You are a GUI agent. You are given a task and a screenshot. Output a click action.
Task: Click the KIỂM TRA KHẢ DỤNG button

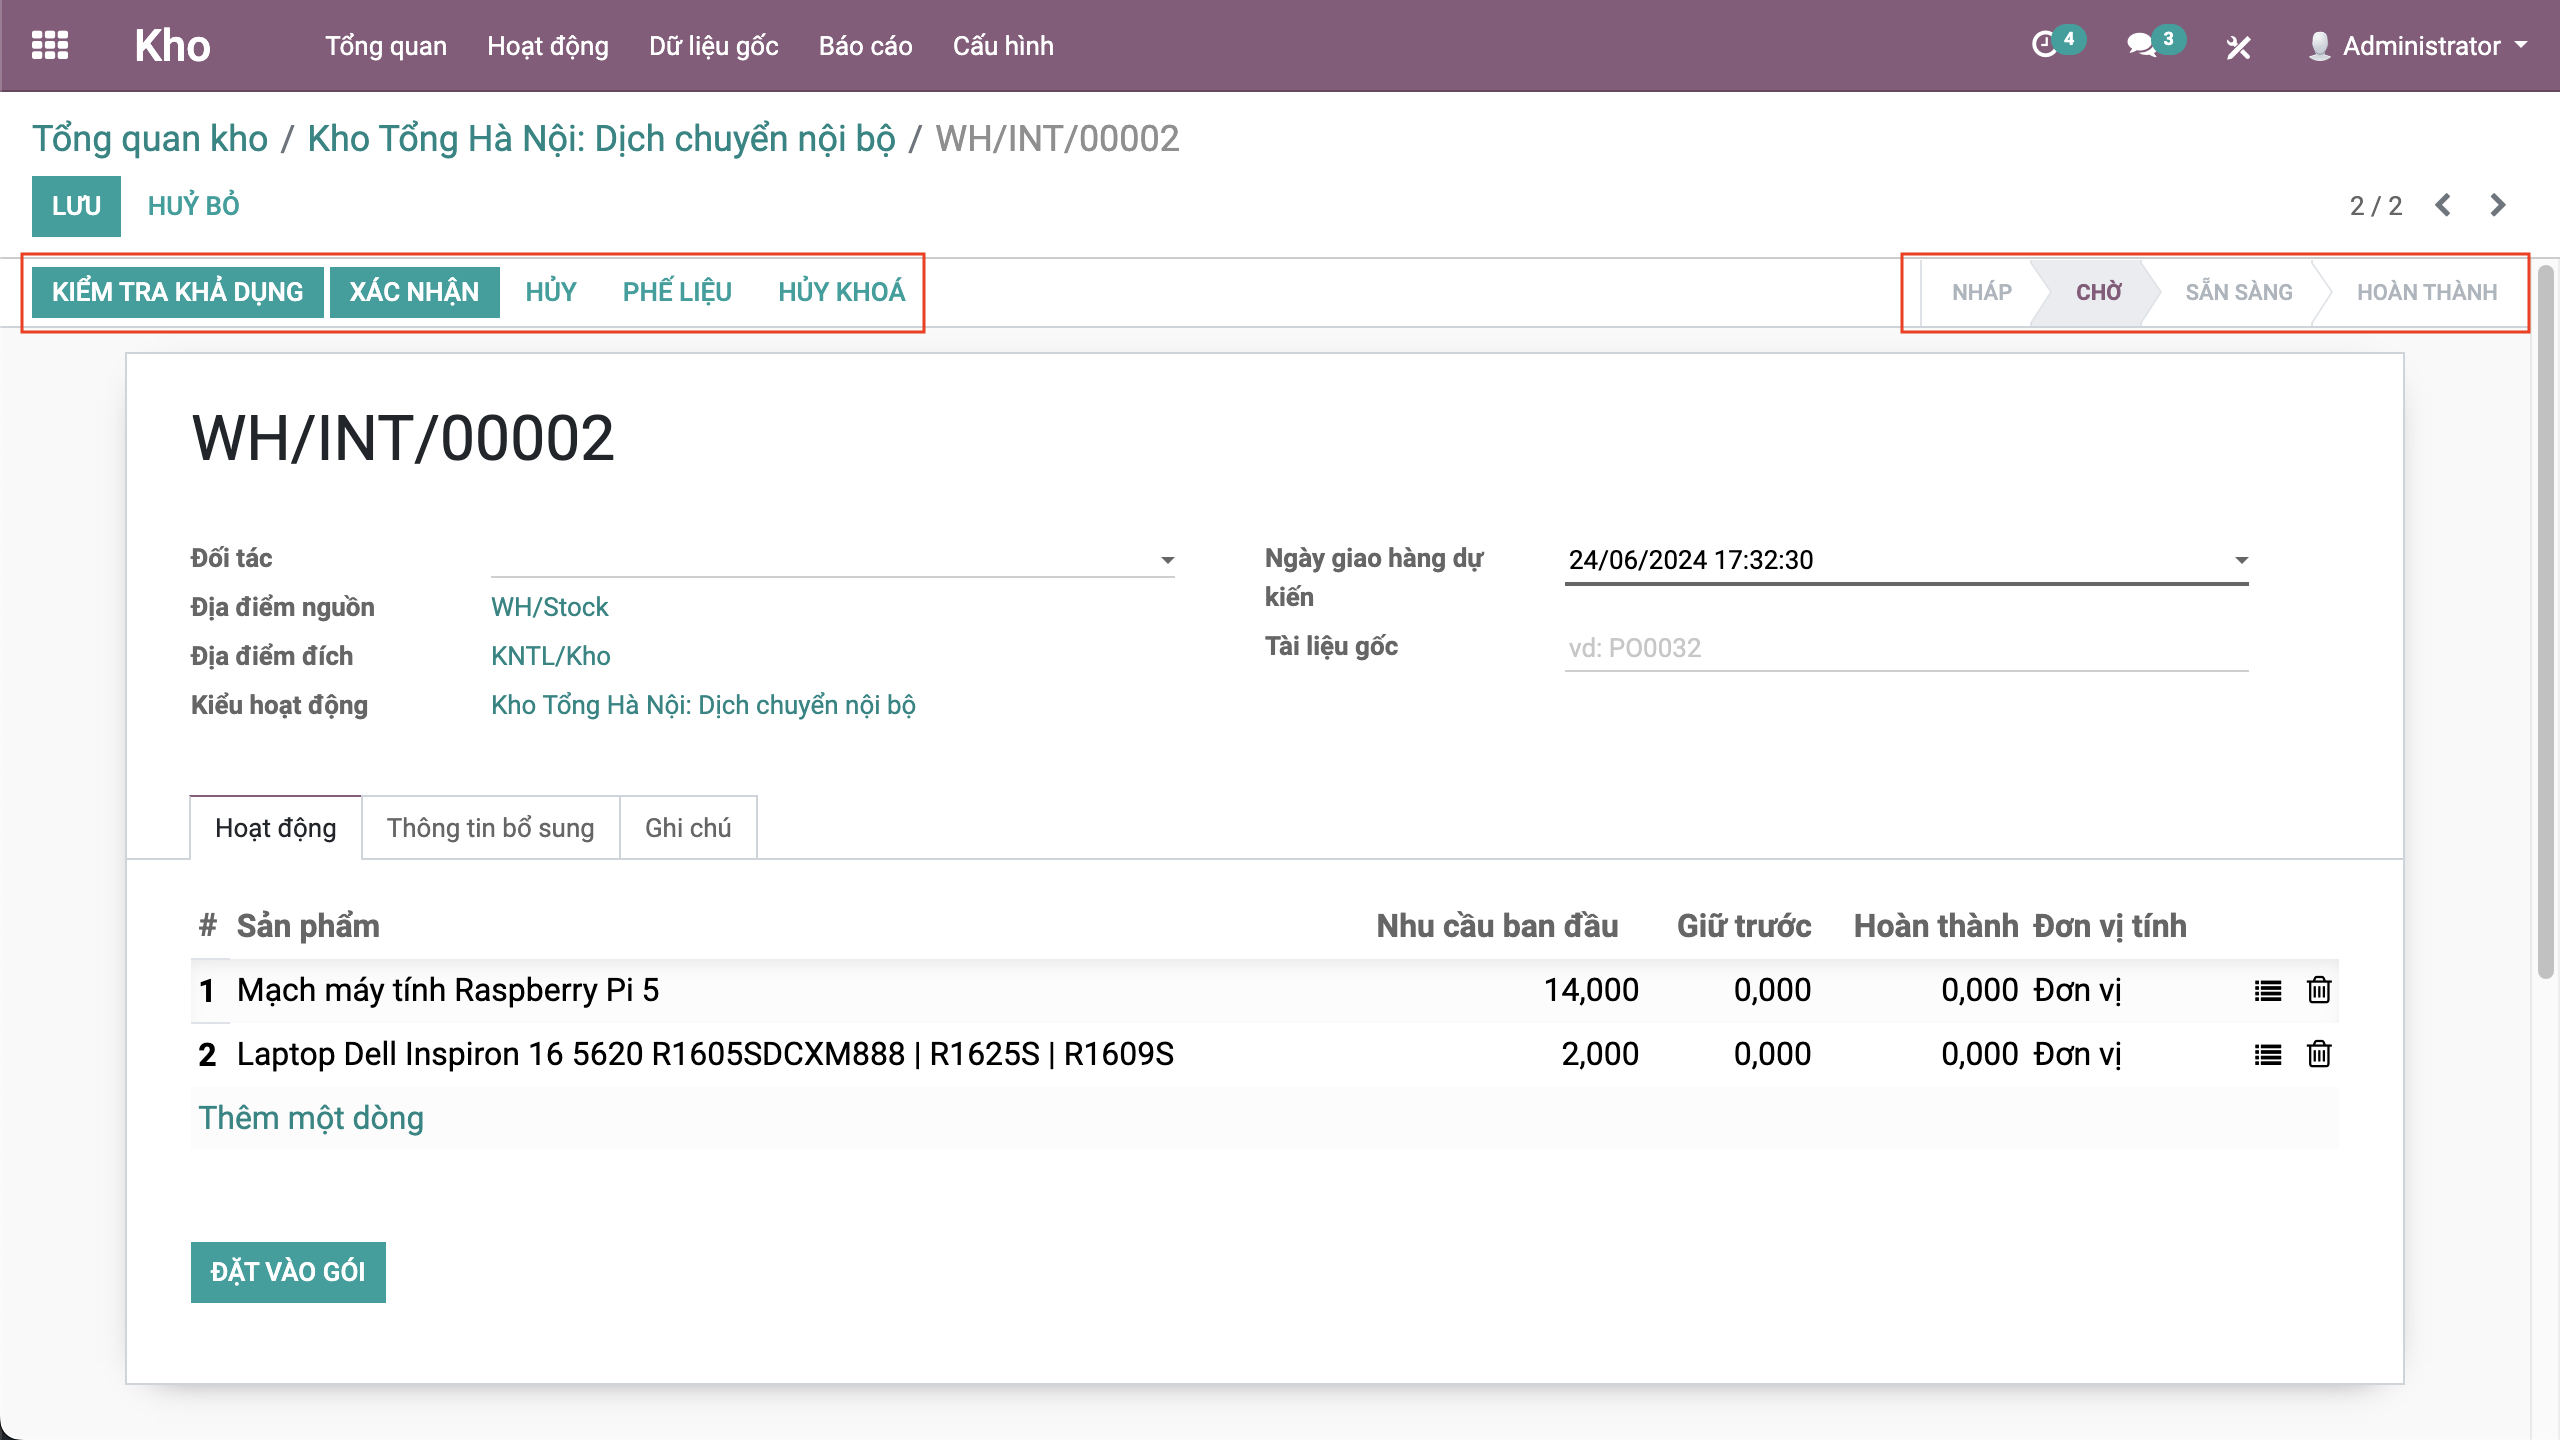click(177, 292)
